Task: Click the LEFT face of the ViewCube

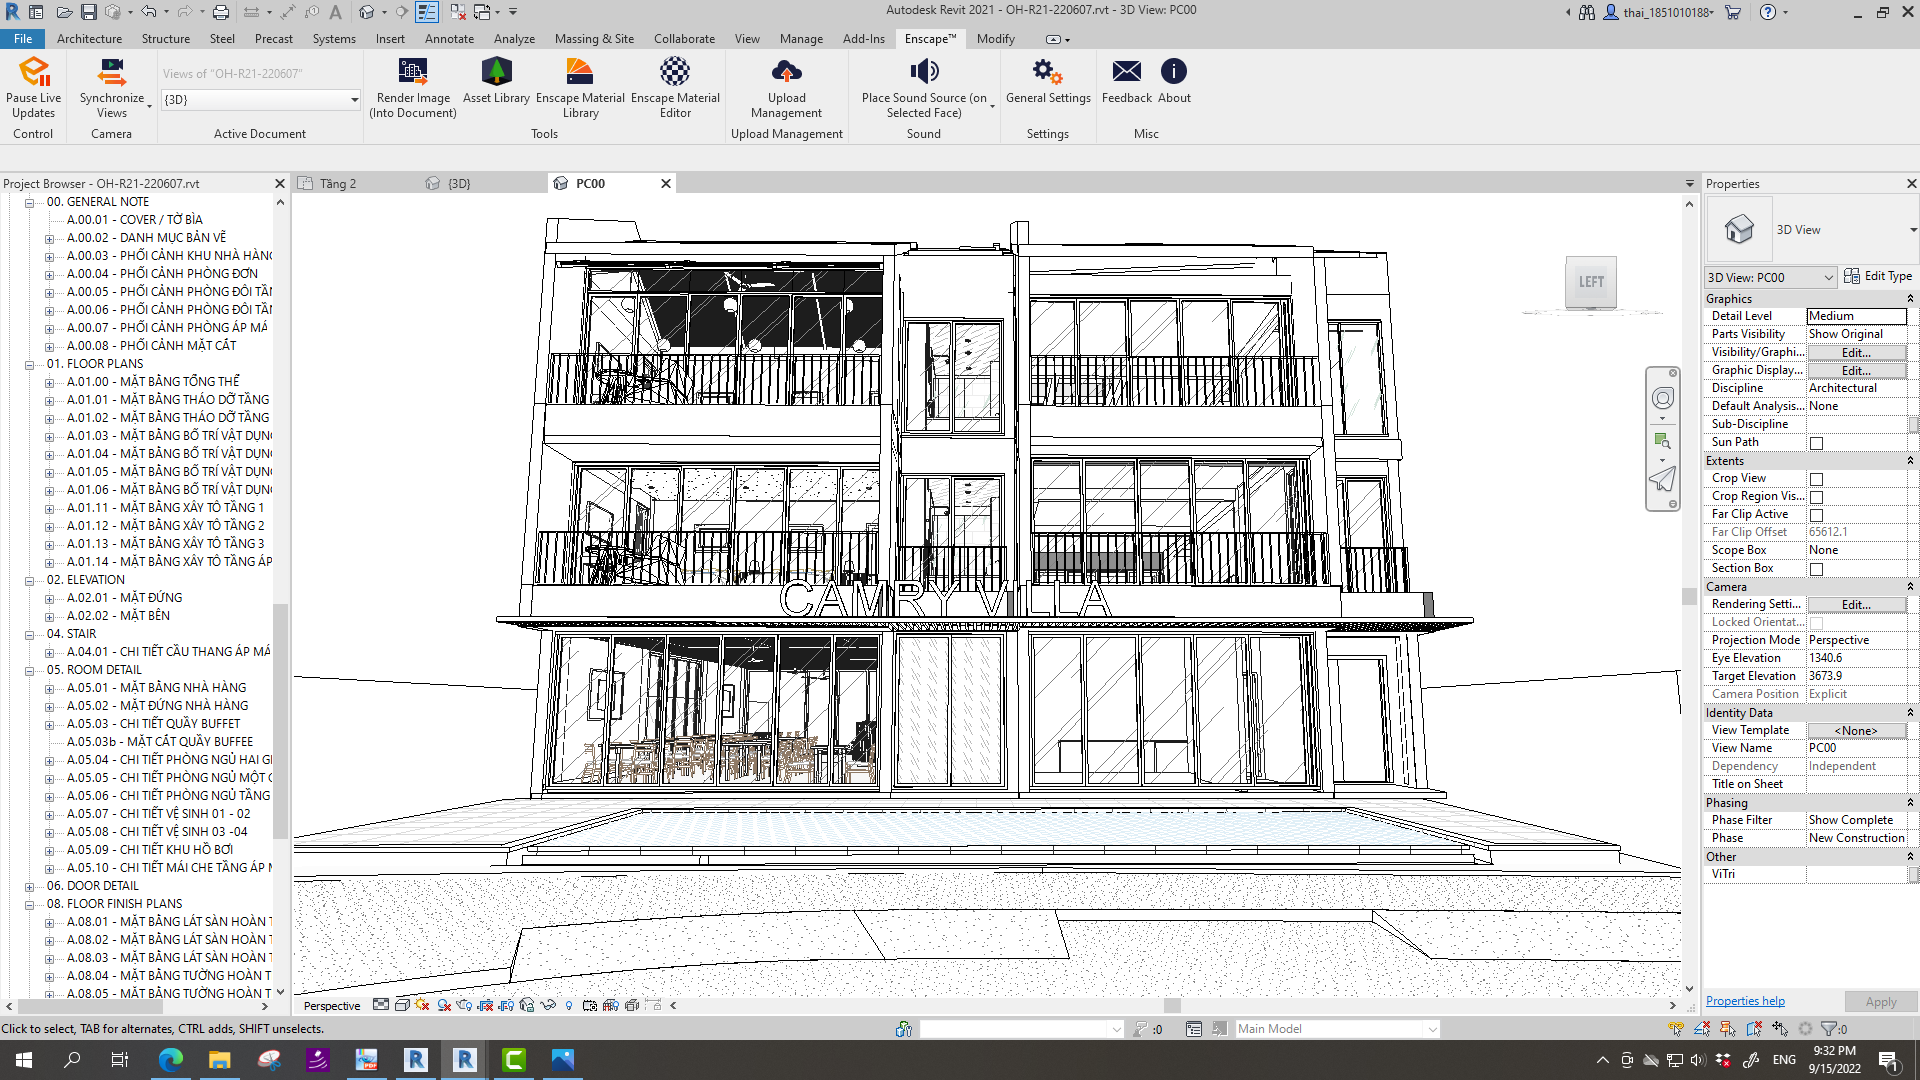Action: pos(1591,282)
